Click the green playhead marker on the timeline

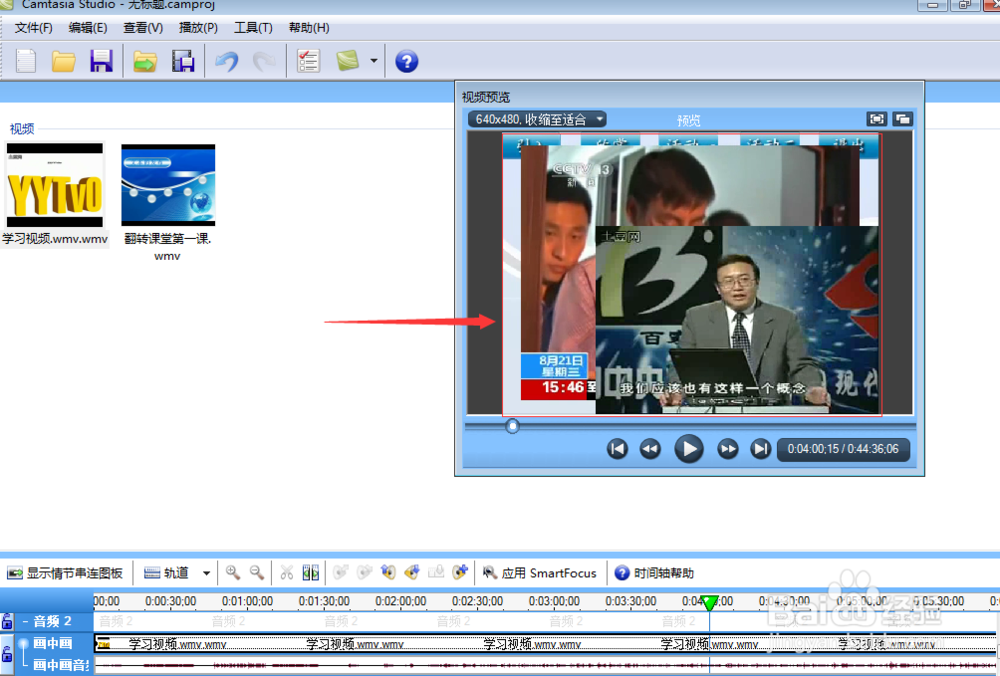point(709,602)
